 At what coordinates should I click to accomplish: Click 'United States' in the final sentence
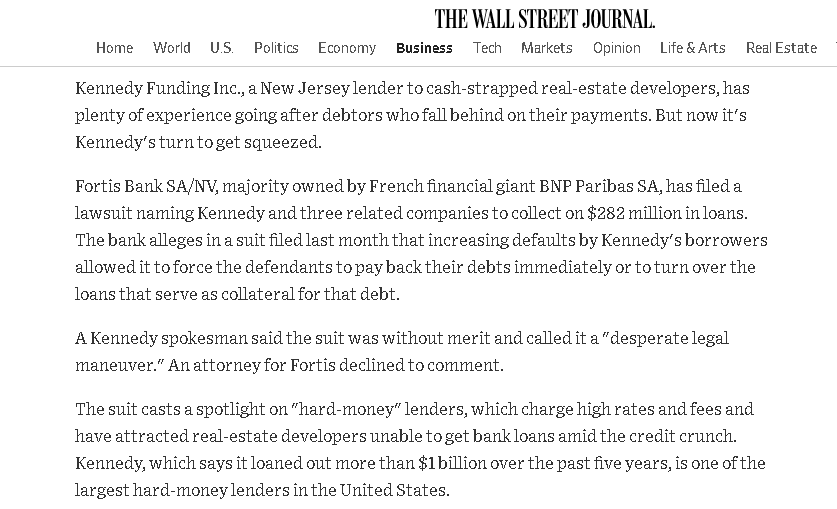point(393,490)
